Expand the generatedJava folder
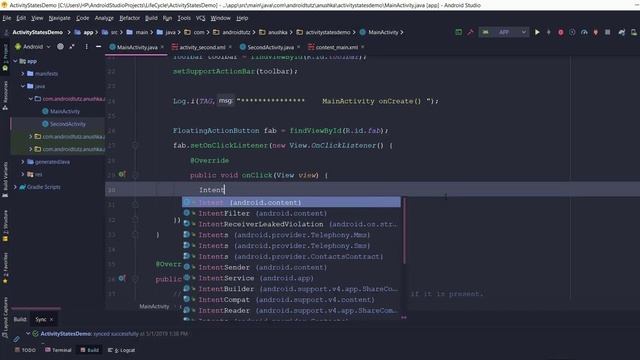 (x=23, y=162)
